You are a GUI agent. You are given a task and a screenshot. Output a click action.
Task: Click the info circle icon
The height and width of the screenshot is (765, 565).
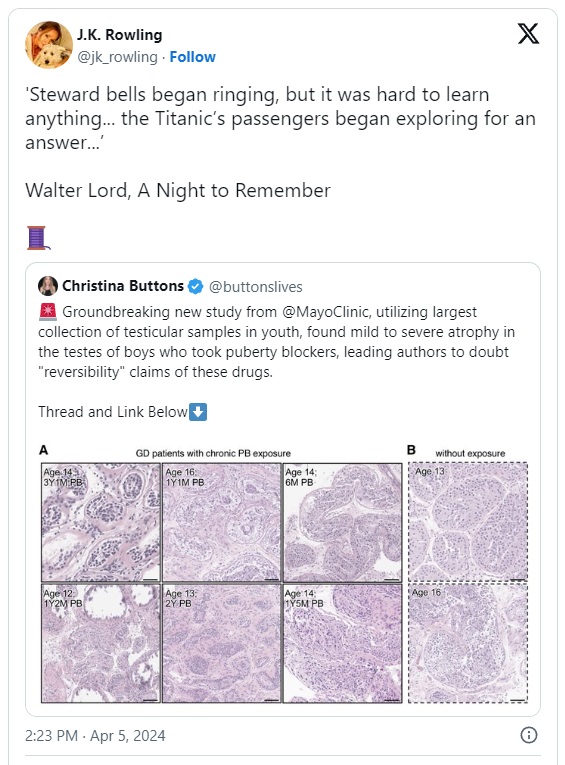[x=529, y=735]
